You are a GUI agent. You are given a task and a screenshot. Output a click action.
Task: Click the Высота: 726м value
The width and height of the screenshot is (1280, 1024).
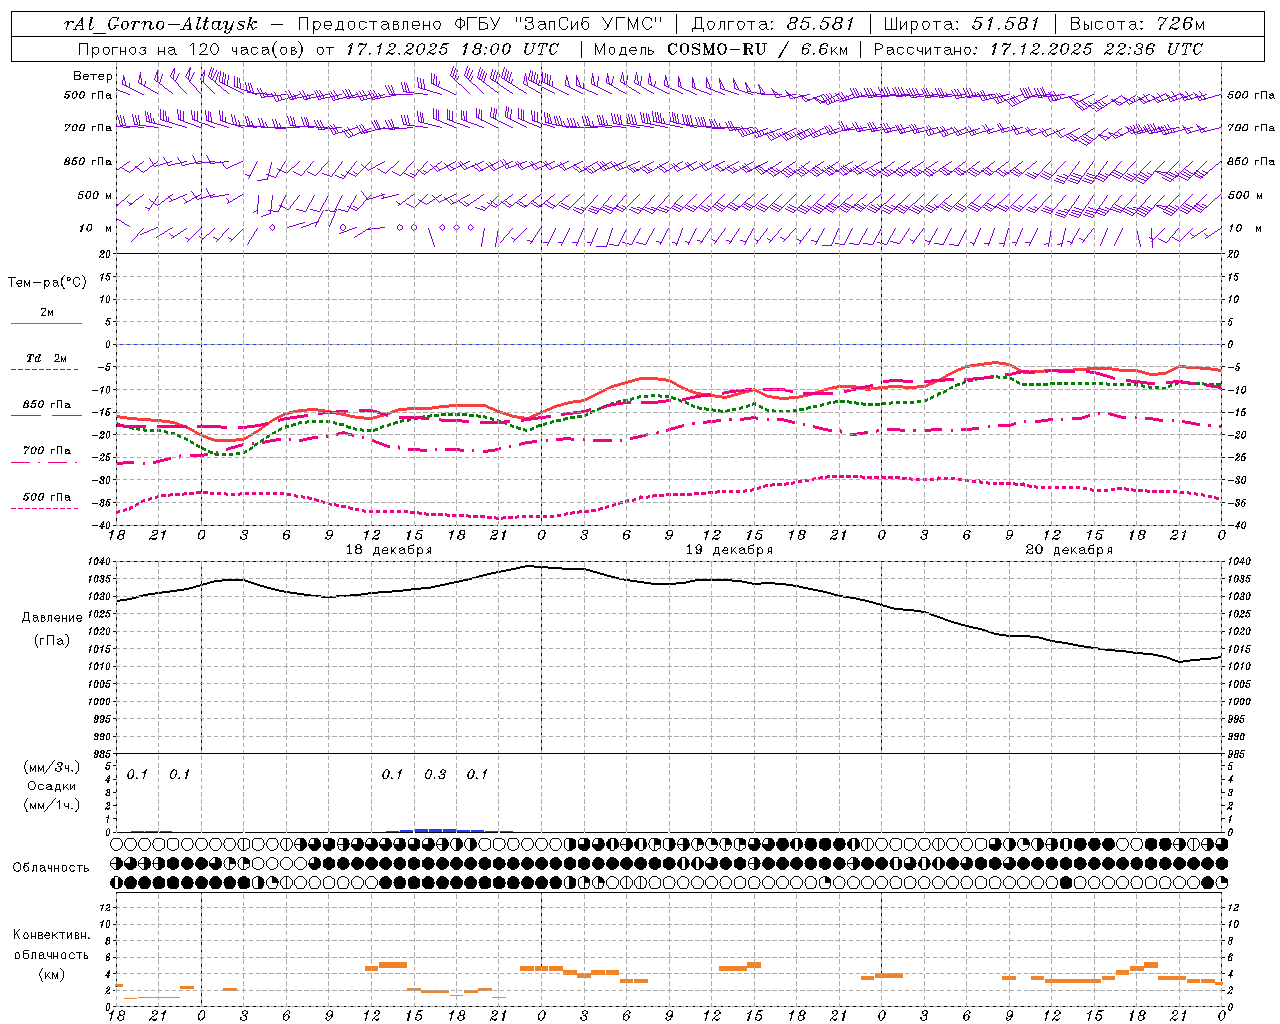pyautogui.click(x=1137, y=24)
